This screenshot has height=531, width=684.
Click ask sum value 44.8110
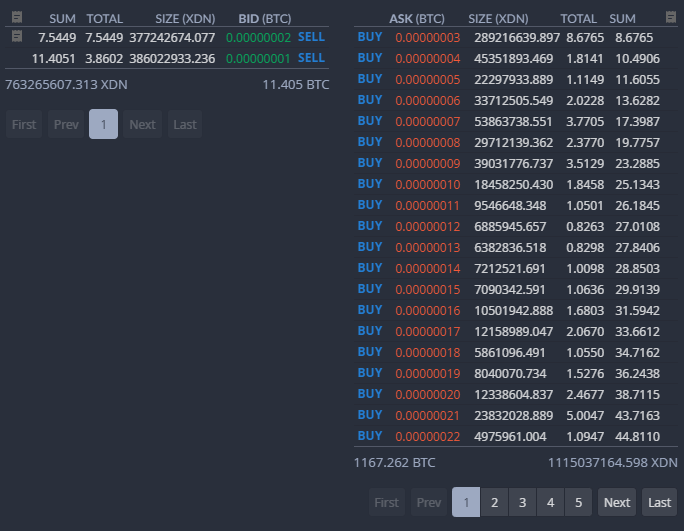tap(637, 436)
